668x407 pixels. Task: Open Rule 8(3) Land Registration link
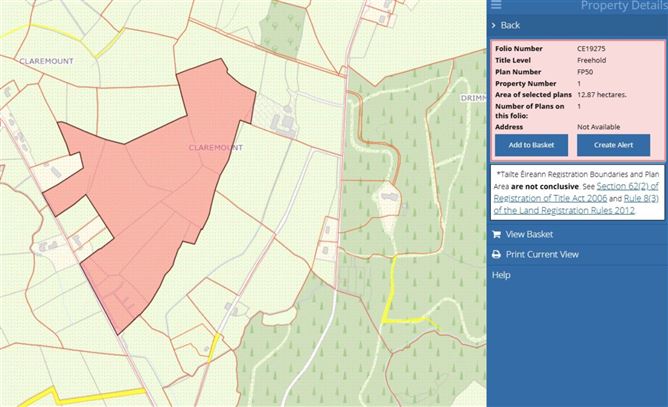coord(576,205)
